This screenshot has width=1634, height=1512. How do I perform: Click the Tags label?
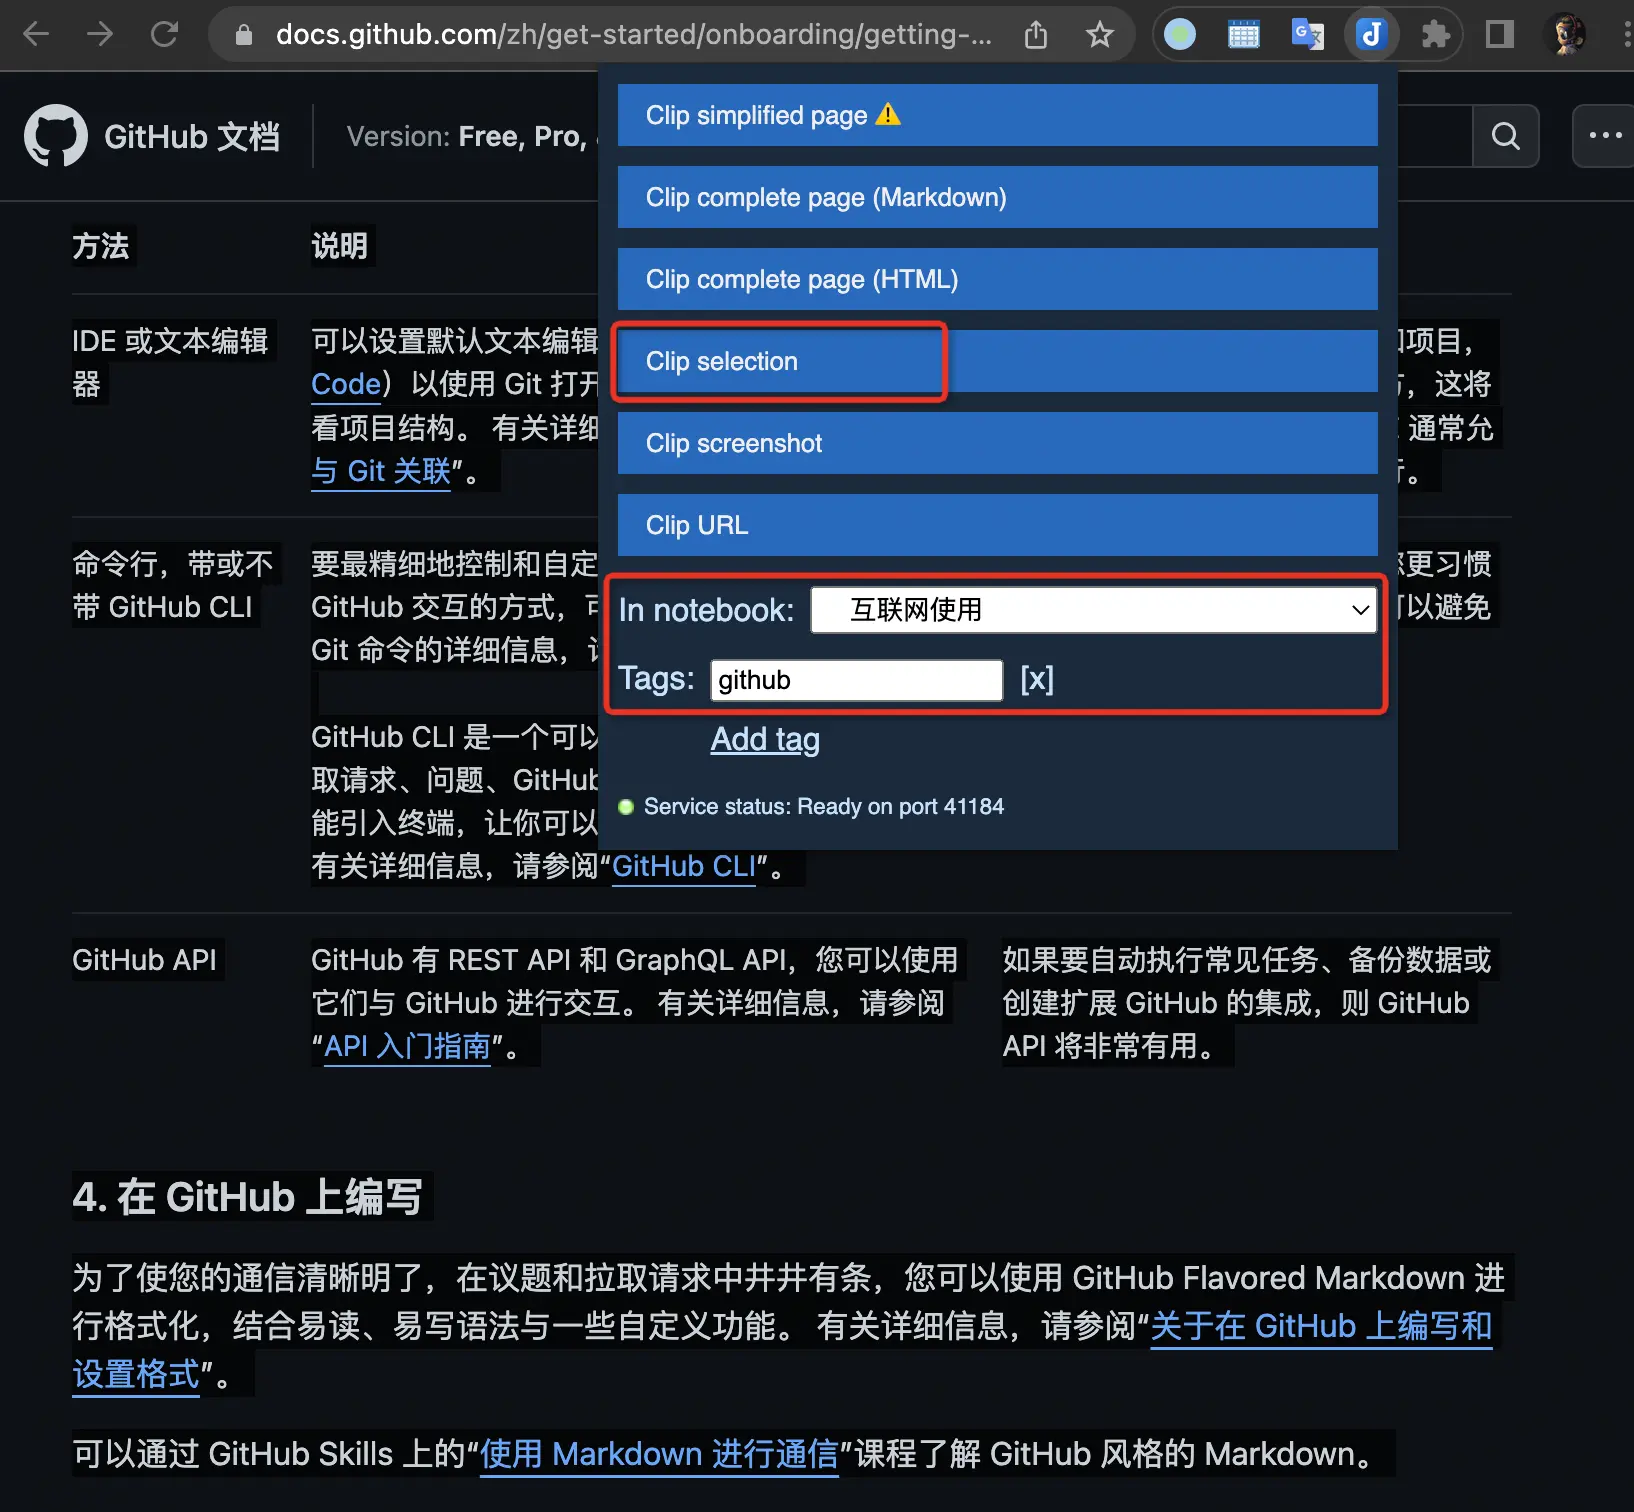[656, 679]
